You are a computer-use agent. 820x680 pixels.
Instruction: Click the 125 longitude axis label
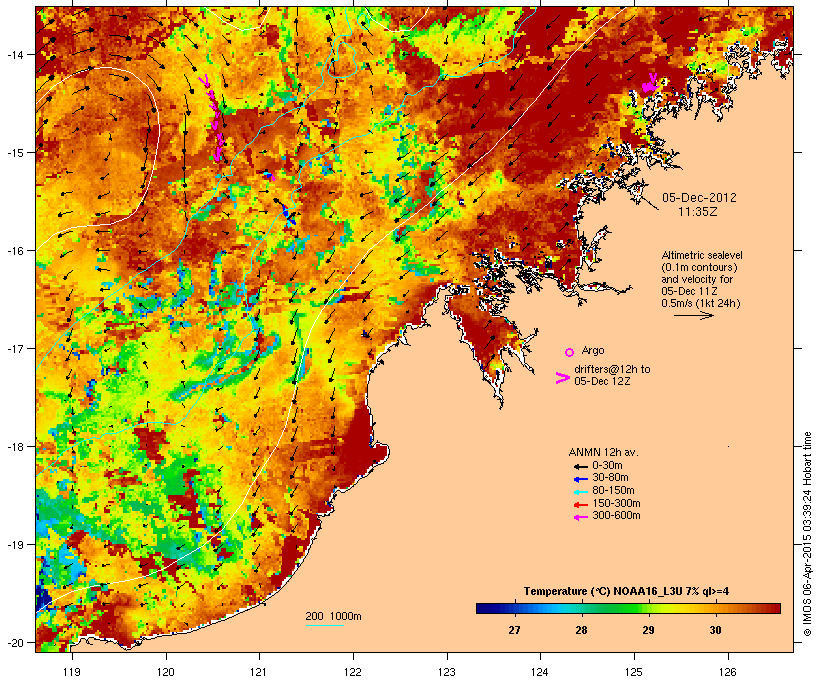click(x=634, y=672)
